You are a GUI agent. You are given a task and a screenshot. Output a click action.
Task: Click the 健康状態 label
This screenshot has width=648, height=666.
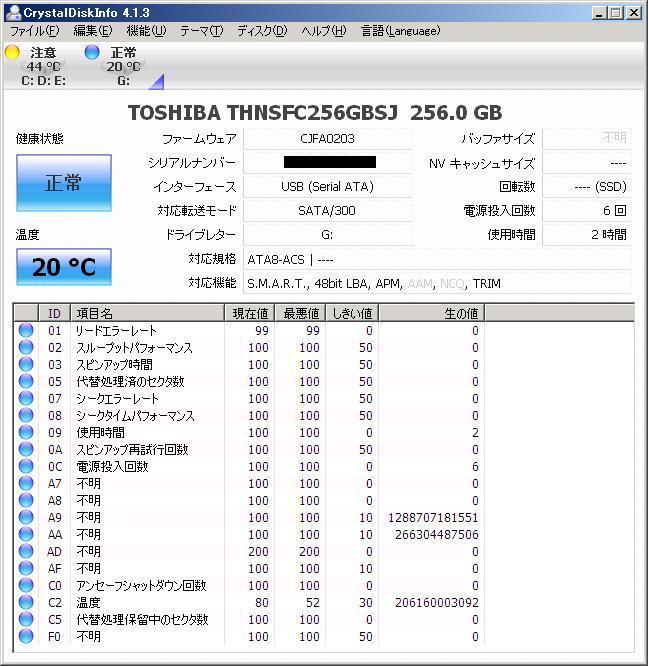coord(39,138)
